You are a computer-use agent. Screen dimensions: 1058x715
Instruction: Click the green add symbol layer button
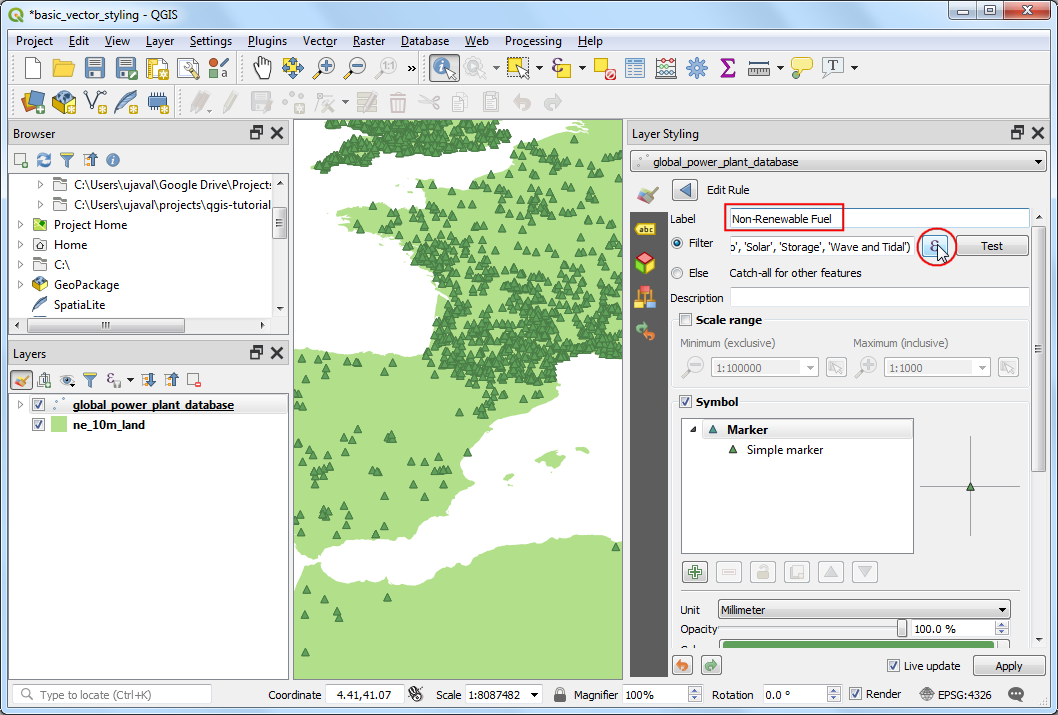tap(695, 572)
